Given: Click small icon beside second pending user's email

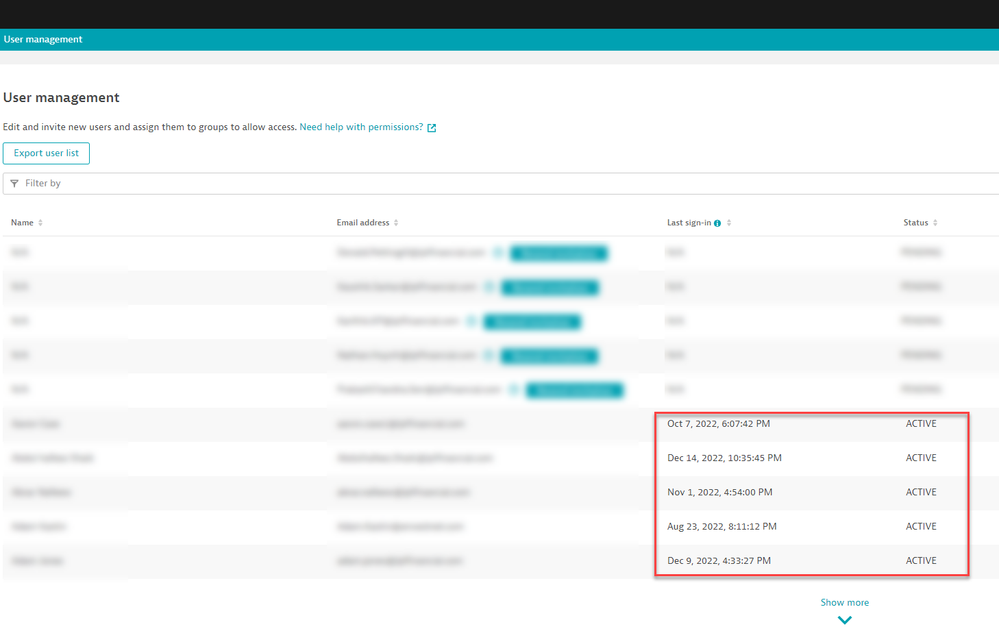Looking at the screenshot, I should (489, 288).
